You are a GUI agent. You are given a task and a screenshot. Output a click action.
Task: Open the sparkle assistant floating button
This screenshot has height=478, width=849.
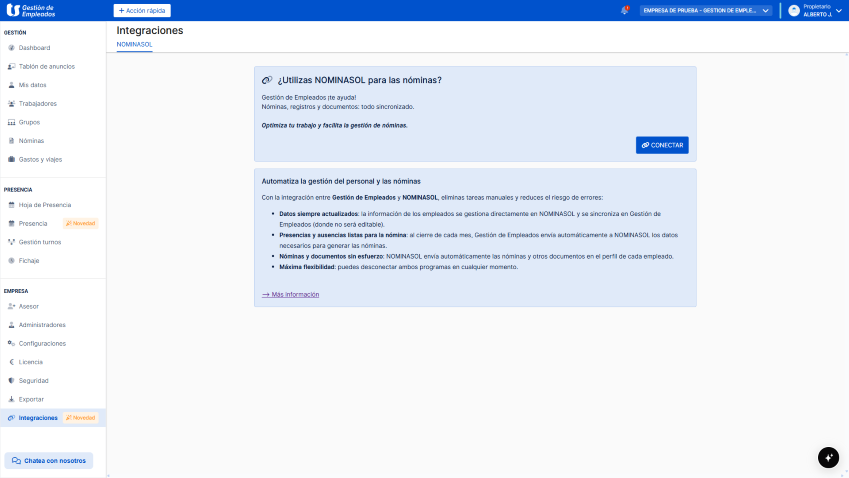(x=828, y=457)
